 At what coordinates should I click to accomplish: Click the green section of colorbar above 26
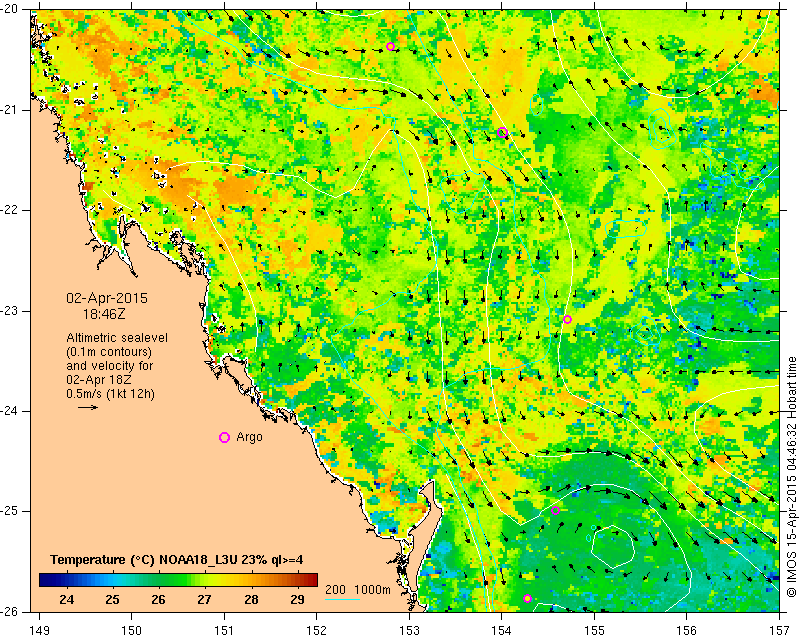(x=158, y=580)
